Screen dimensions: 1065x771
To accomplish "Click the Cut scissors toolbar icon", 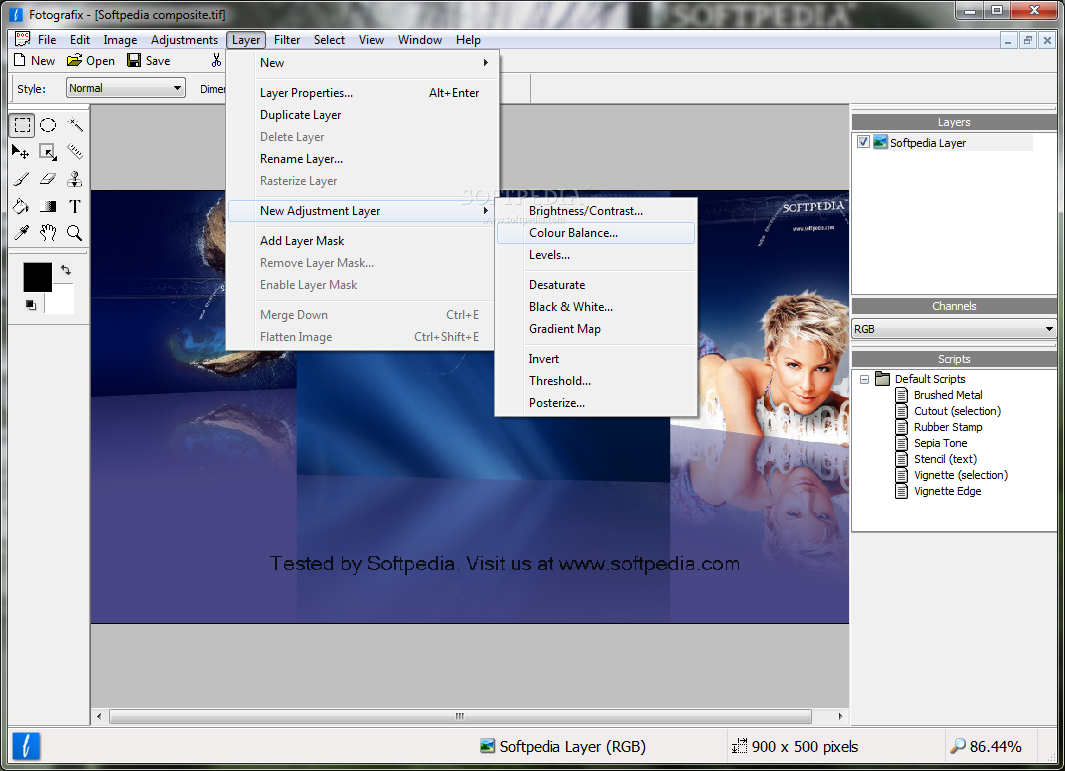I will point(216,60).
